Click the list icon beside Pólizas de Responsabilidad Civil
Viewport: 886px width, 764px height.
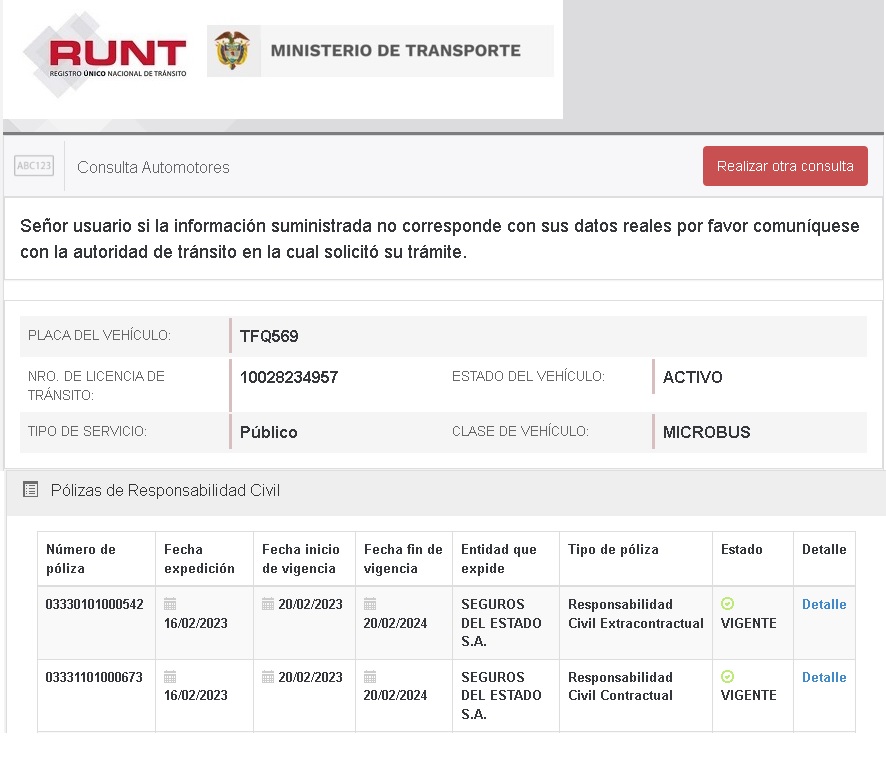[x=31, y=490]
